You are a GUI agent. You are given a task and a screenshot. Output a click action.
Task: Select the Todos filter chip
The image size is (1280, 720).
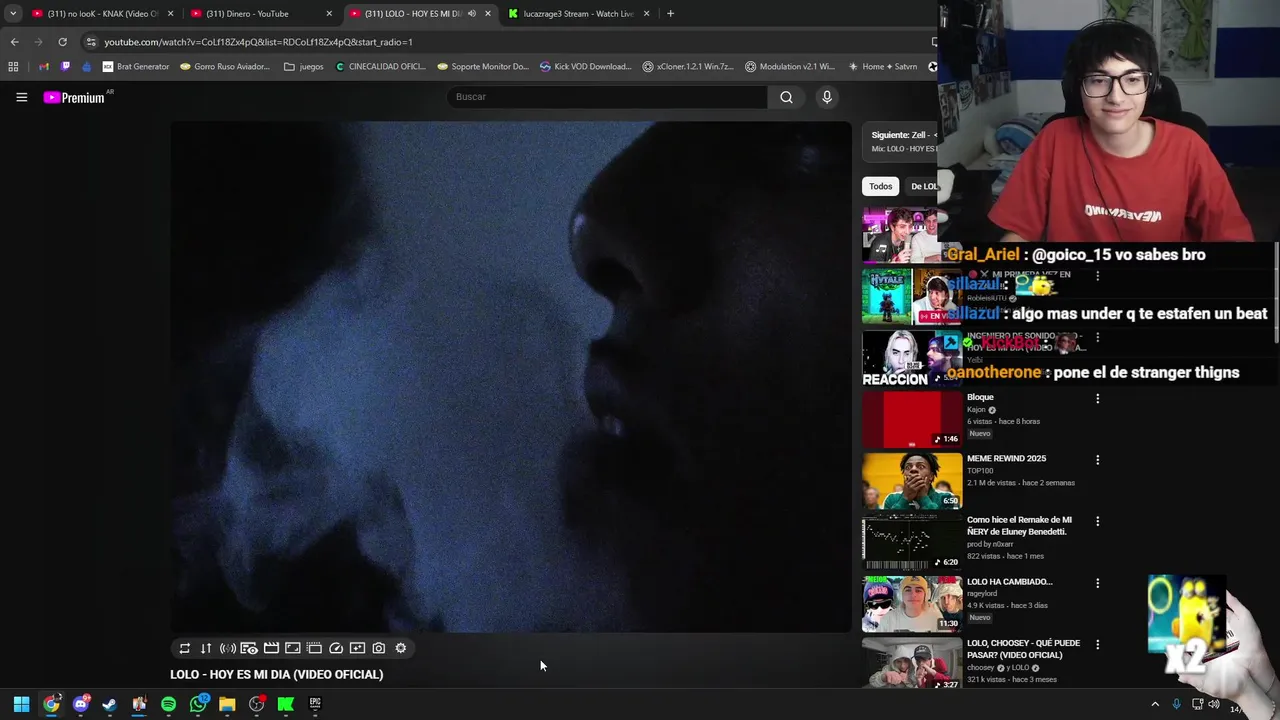point(880,186)
